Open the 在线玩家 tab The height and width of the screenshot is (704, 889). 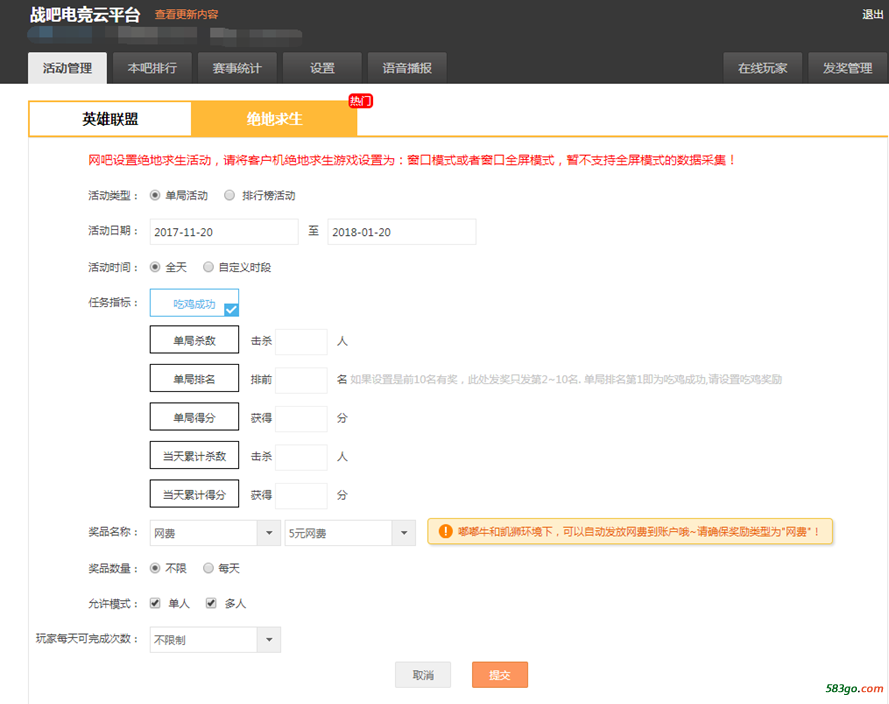tap(763, 68)
